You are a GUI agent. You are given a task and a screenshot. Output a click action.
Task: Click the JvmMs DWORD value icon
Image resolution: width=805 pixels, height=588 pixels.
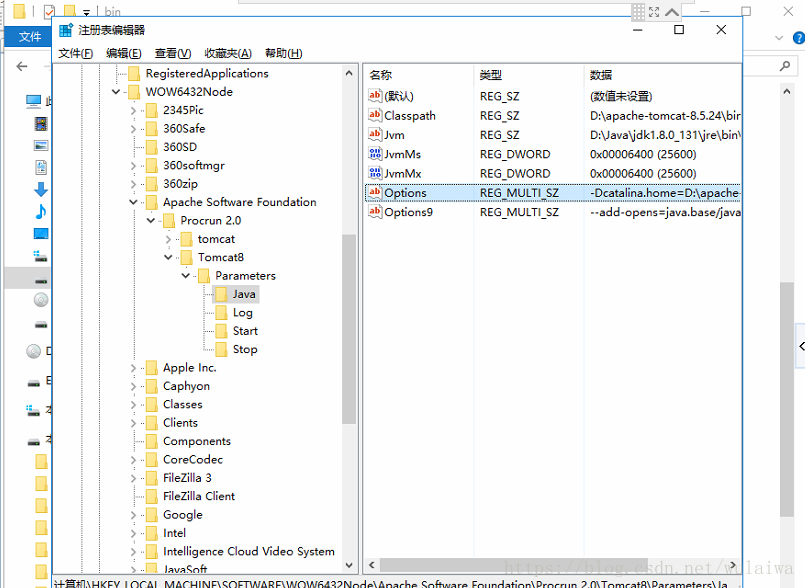coord(375,154)
